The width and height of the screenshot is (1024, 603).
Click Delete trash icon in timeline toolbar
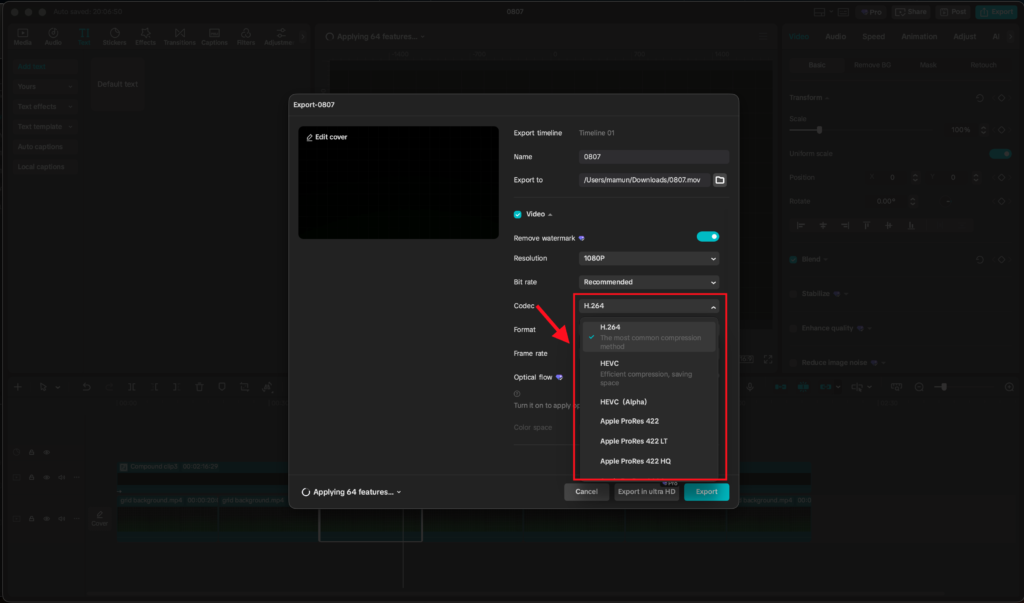(199, 387)
